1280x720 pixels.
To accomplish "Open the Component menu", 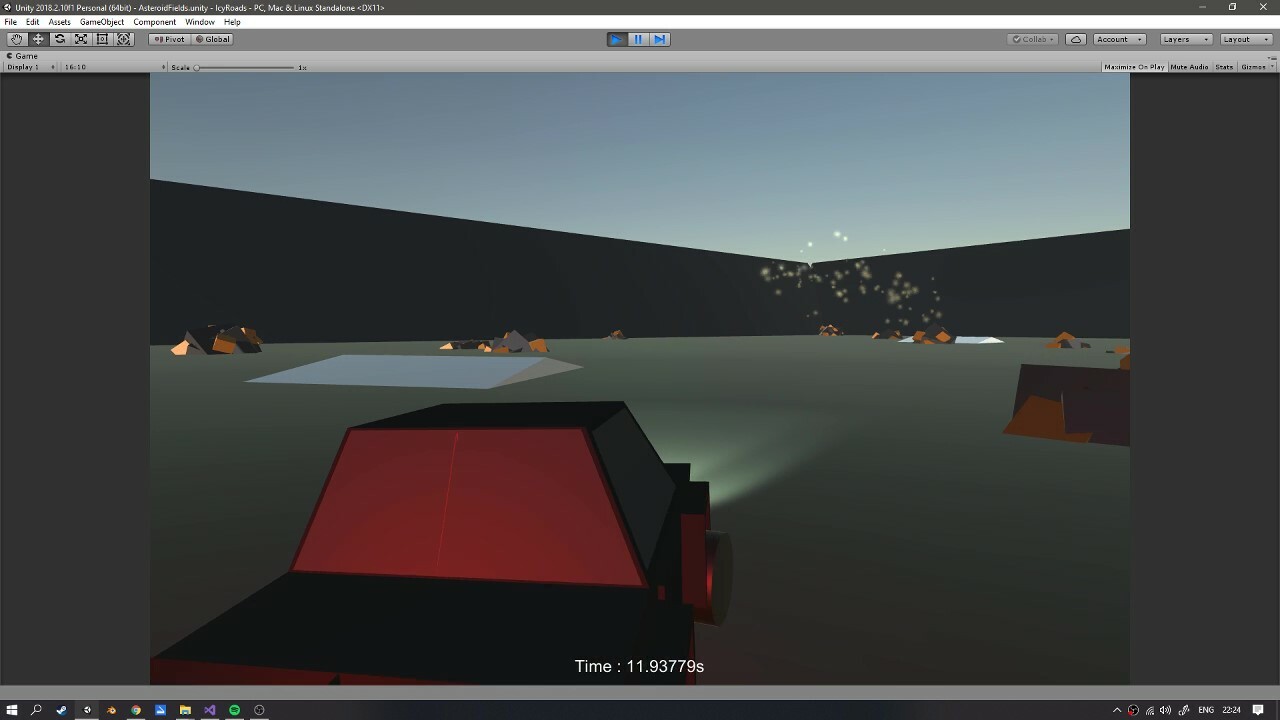I will 154,22.
